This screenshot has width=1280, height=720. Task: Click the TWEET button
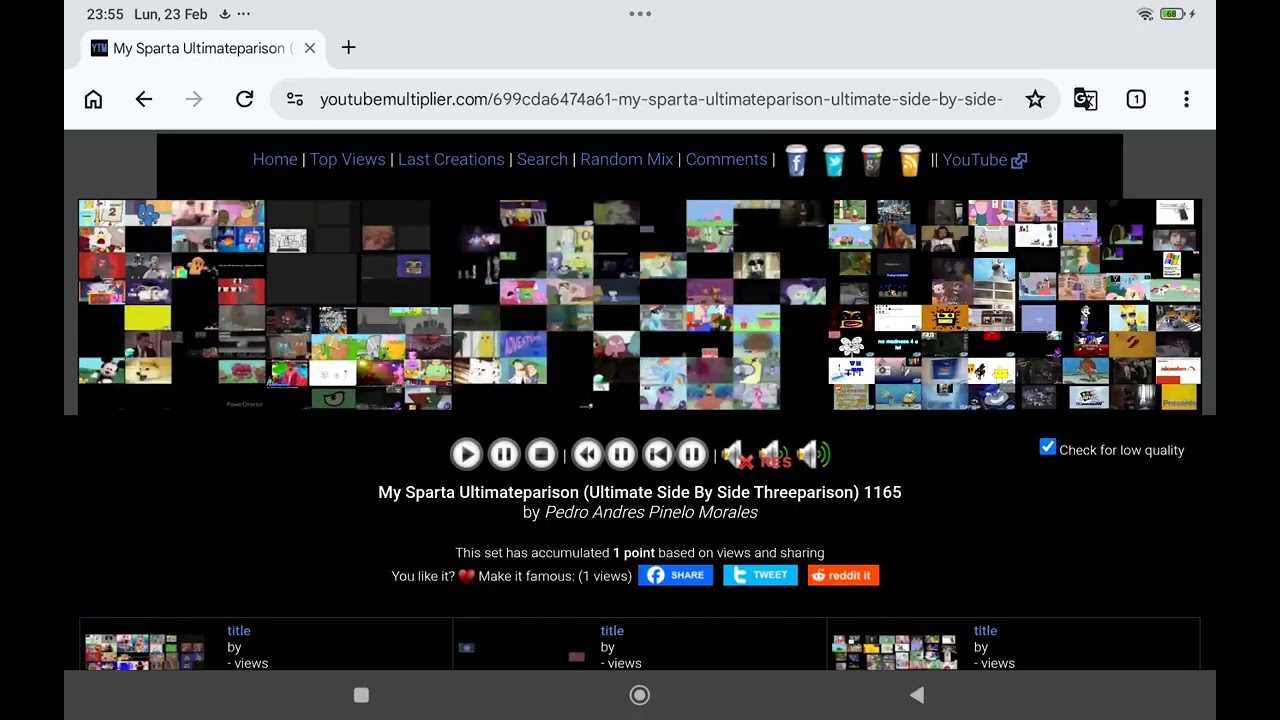760,575
